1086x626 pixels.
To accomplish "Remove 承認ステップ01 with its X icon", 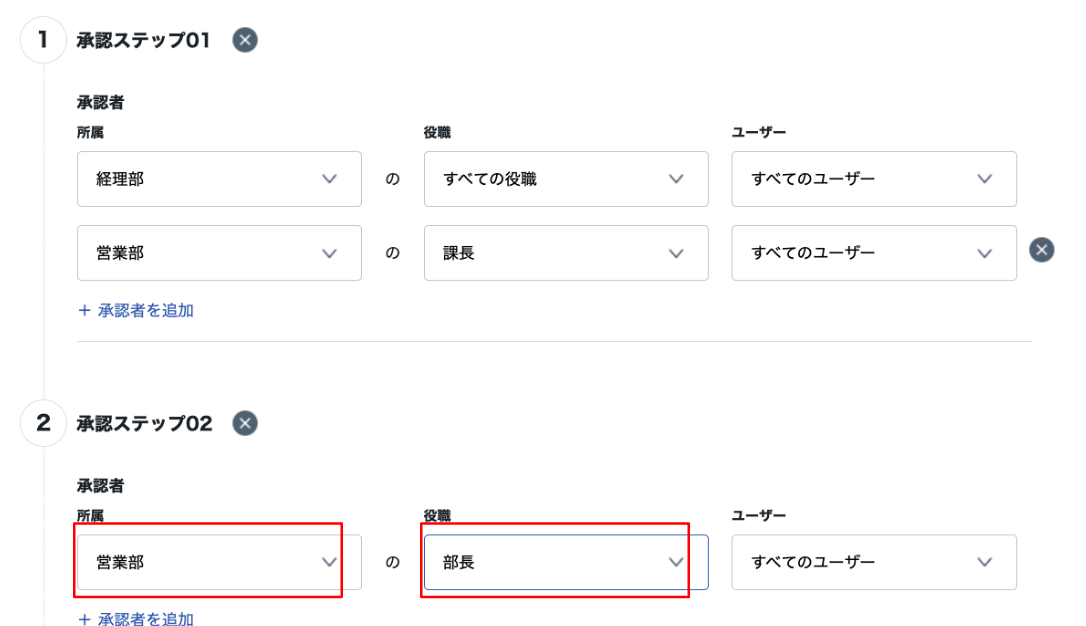I will [244, 40].
